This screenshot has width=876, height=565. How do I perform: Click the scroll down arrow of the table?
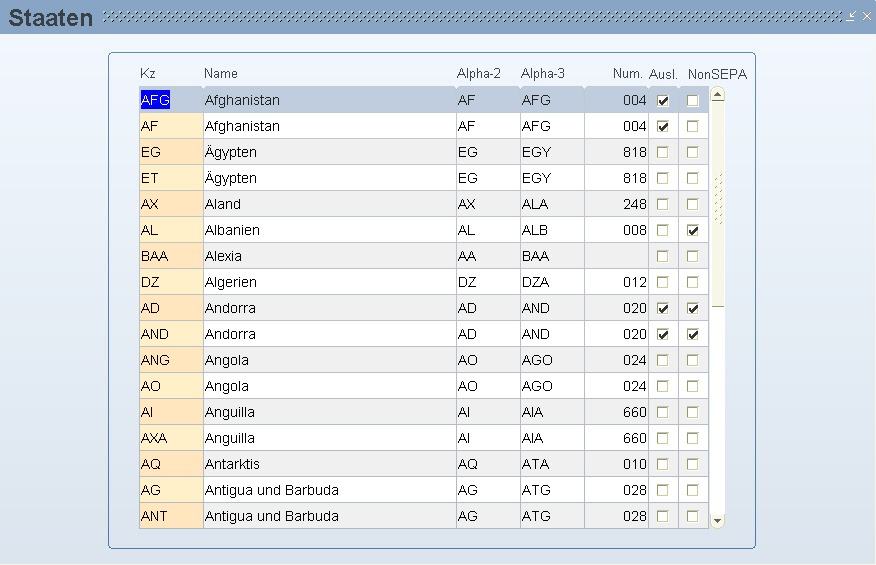[717, 520]
